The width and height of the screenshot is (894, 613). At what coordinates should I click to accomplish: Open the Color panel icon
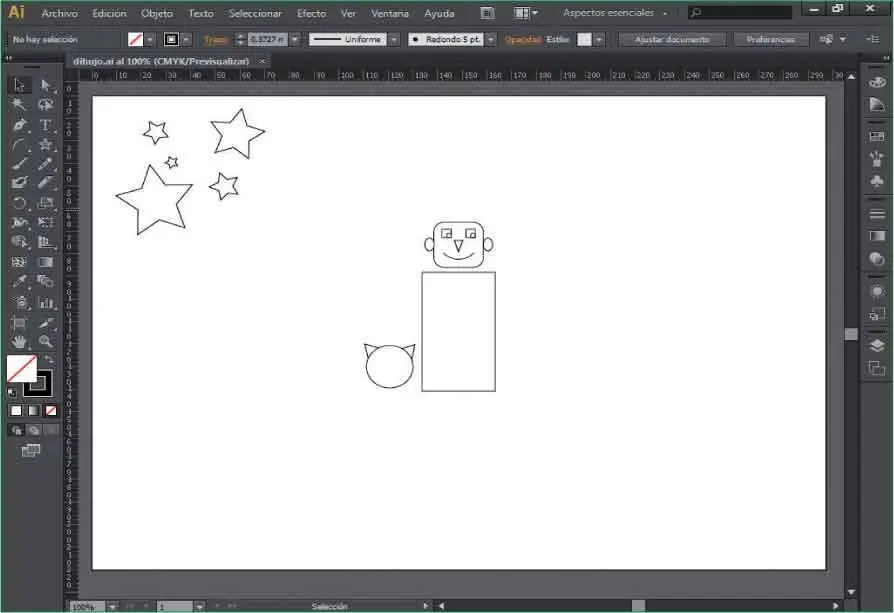[x=876, y=82]
